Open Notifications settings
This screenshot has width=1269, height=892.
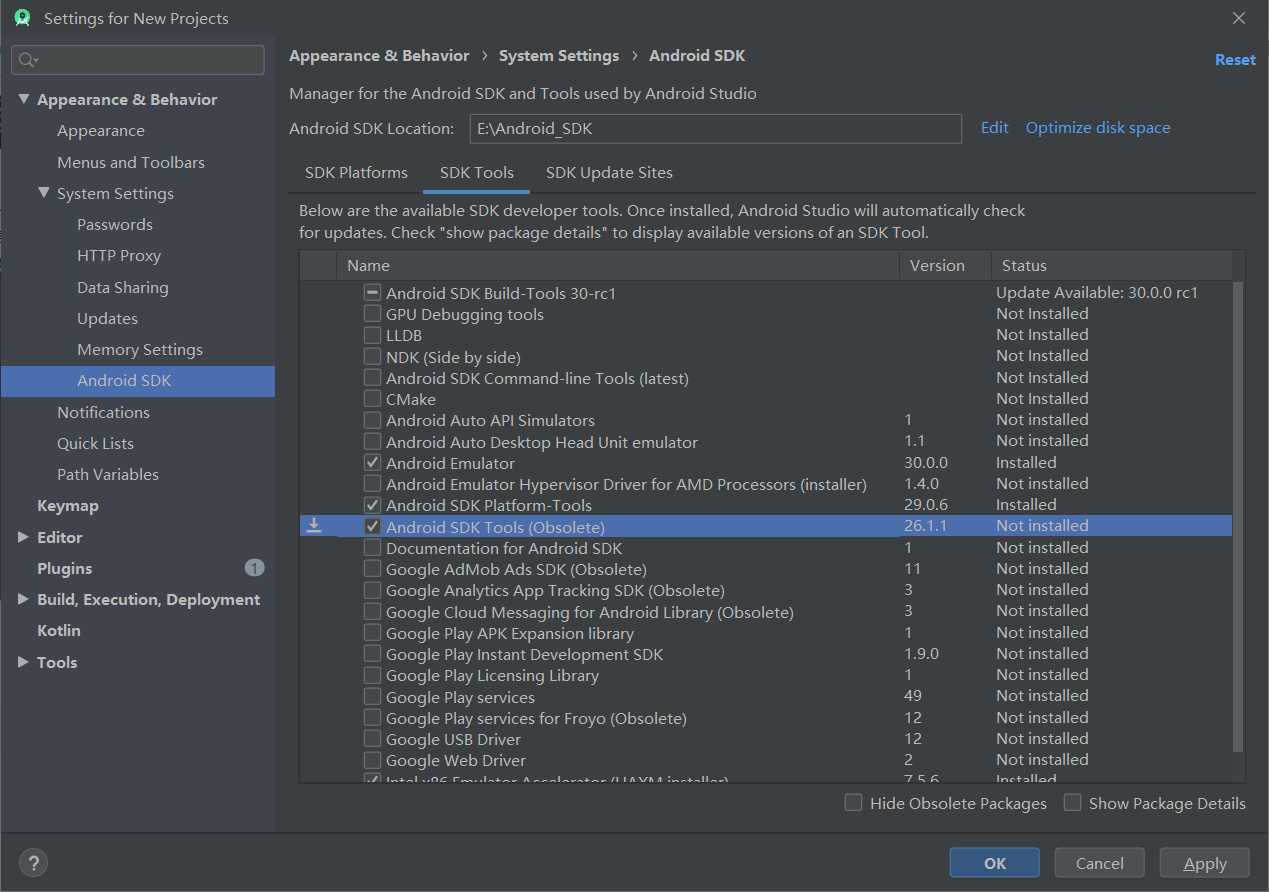click(x=103, y=412)
